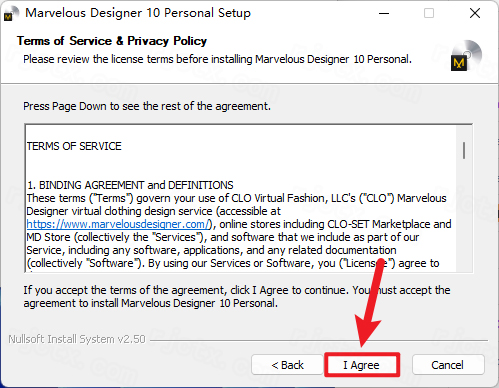The image size is (499, 388).
Task: Click the disabled maximize window button
Action: [429, 14]
